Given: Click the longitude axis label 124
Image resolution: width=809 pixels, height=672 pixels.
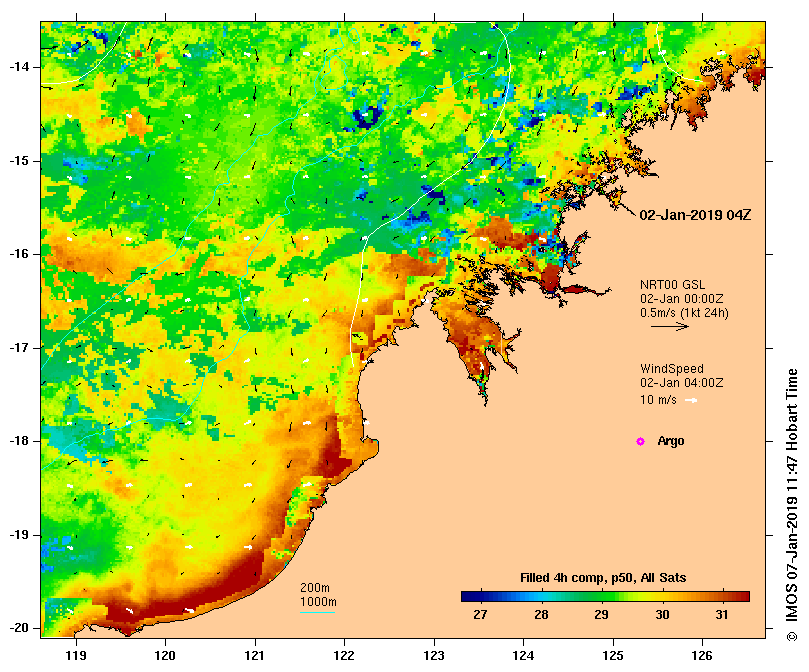Looking at the screenshot, I should tap(524, 656).
